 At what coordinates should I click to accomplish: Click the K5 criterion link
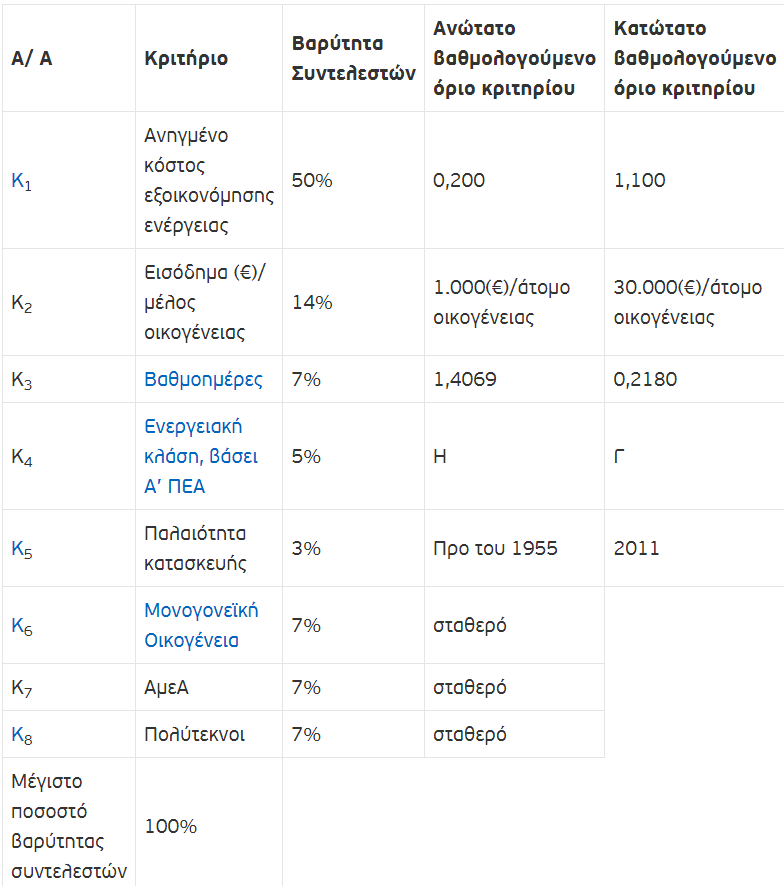[x=21, y=549]
